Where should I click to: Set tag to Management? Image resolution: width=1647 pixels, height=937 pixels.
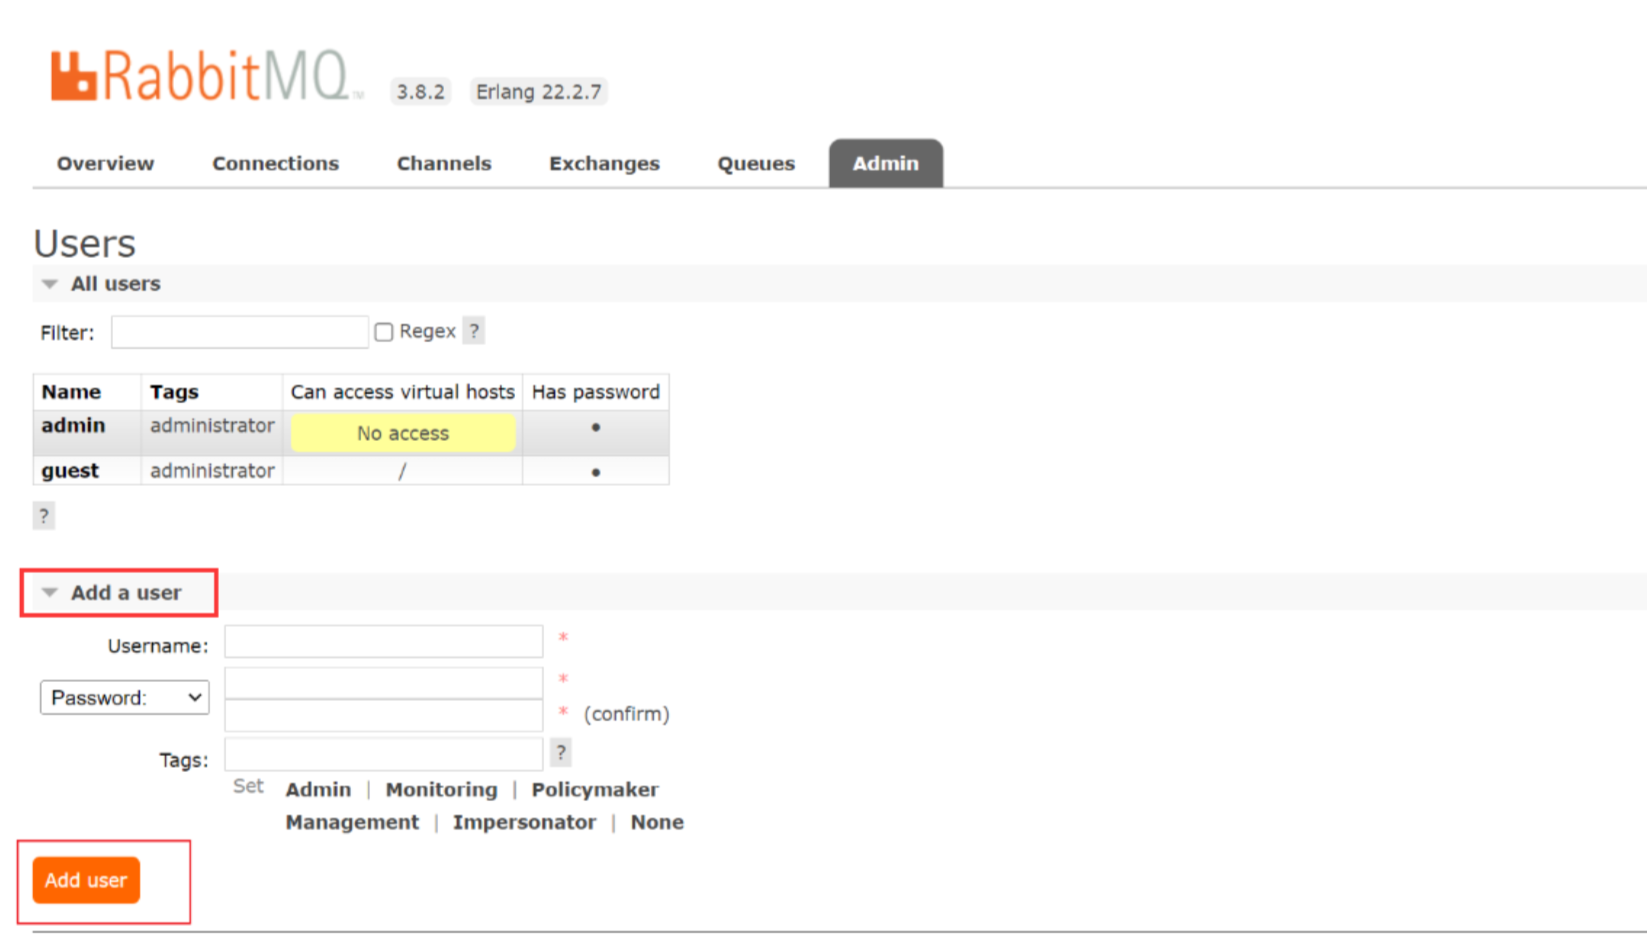(352, 822)
